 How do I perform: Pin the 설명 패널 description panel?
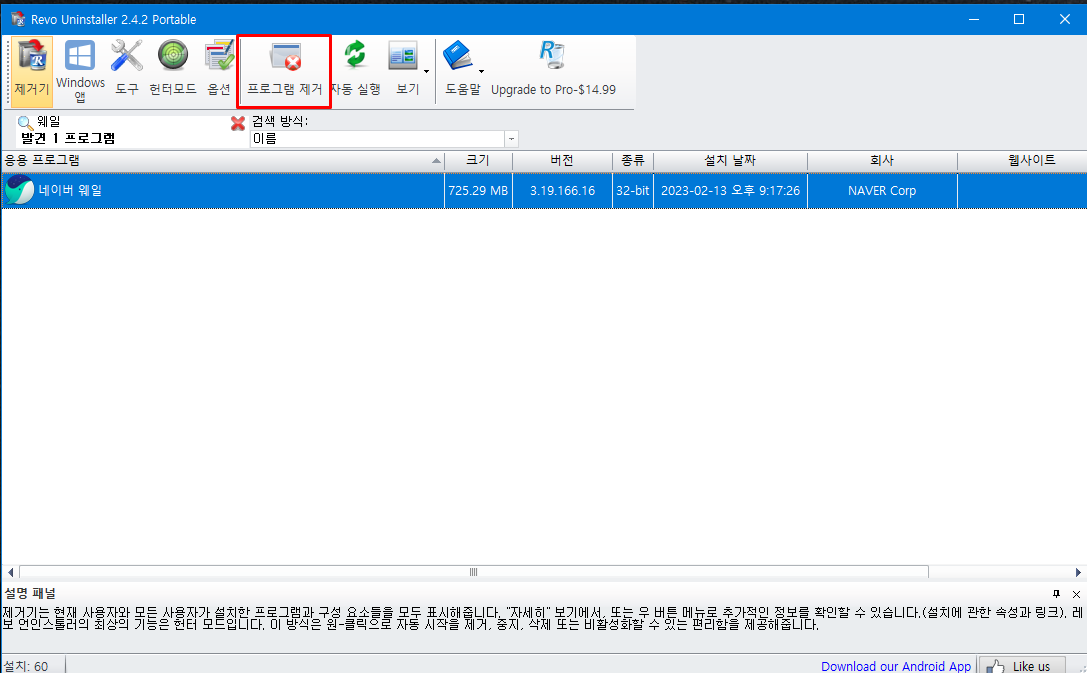[1055, 593]
